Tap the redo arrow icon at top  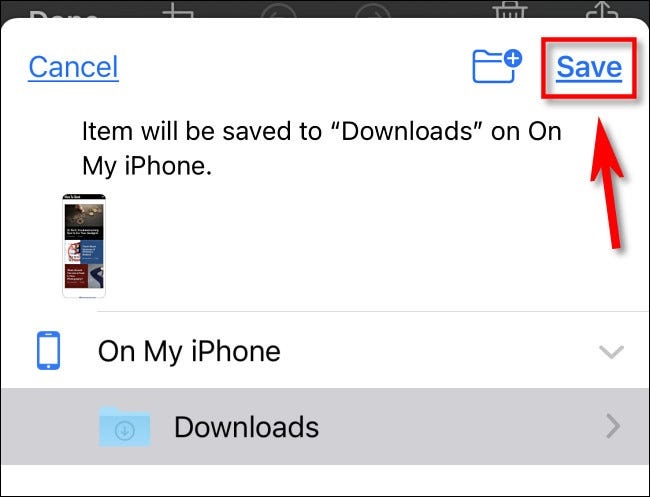point(373,11)
